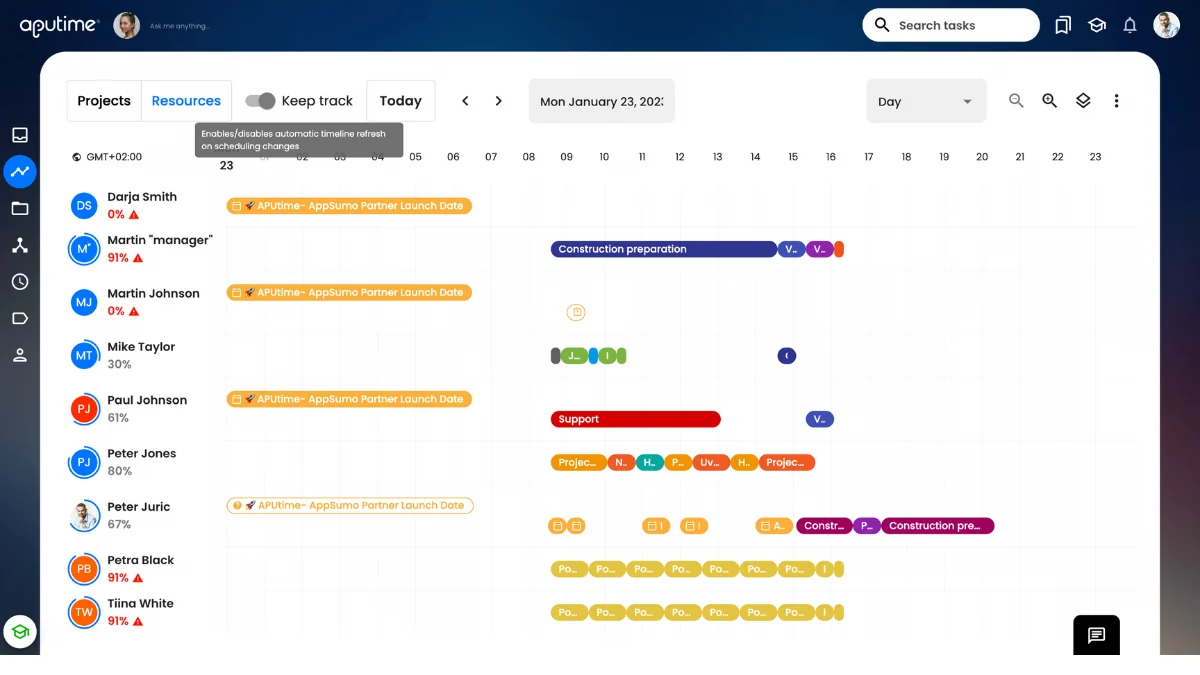
Task: Switch to the Resources tab
Action: [186, 101]
